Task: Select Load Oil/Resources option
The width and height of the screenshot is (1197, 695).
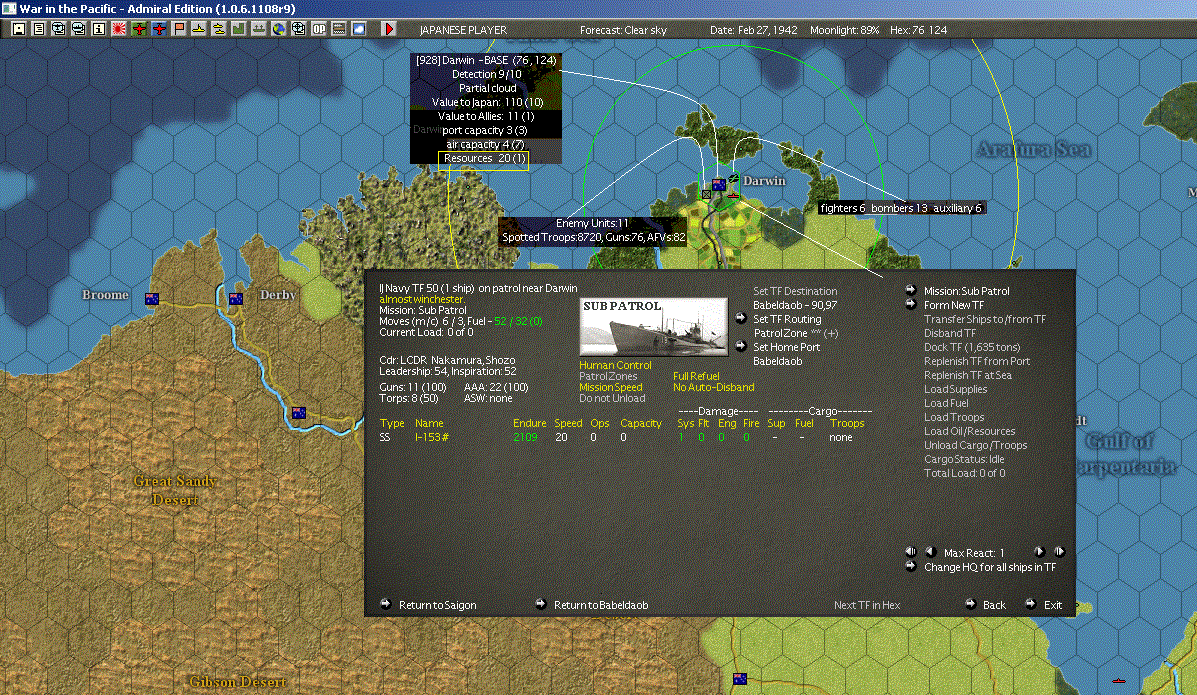Action: point(970,432)
